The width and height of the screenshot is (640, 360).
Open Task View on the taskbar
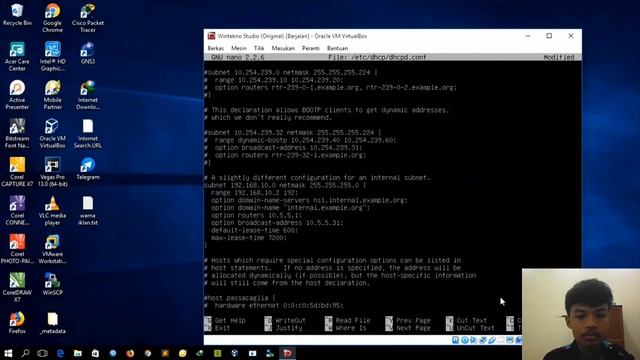click(42, 353)
